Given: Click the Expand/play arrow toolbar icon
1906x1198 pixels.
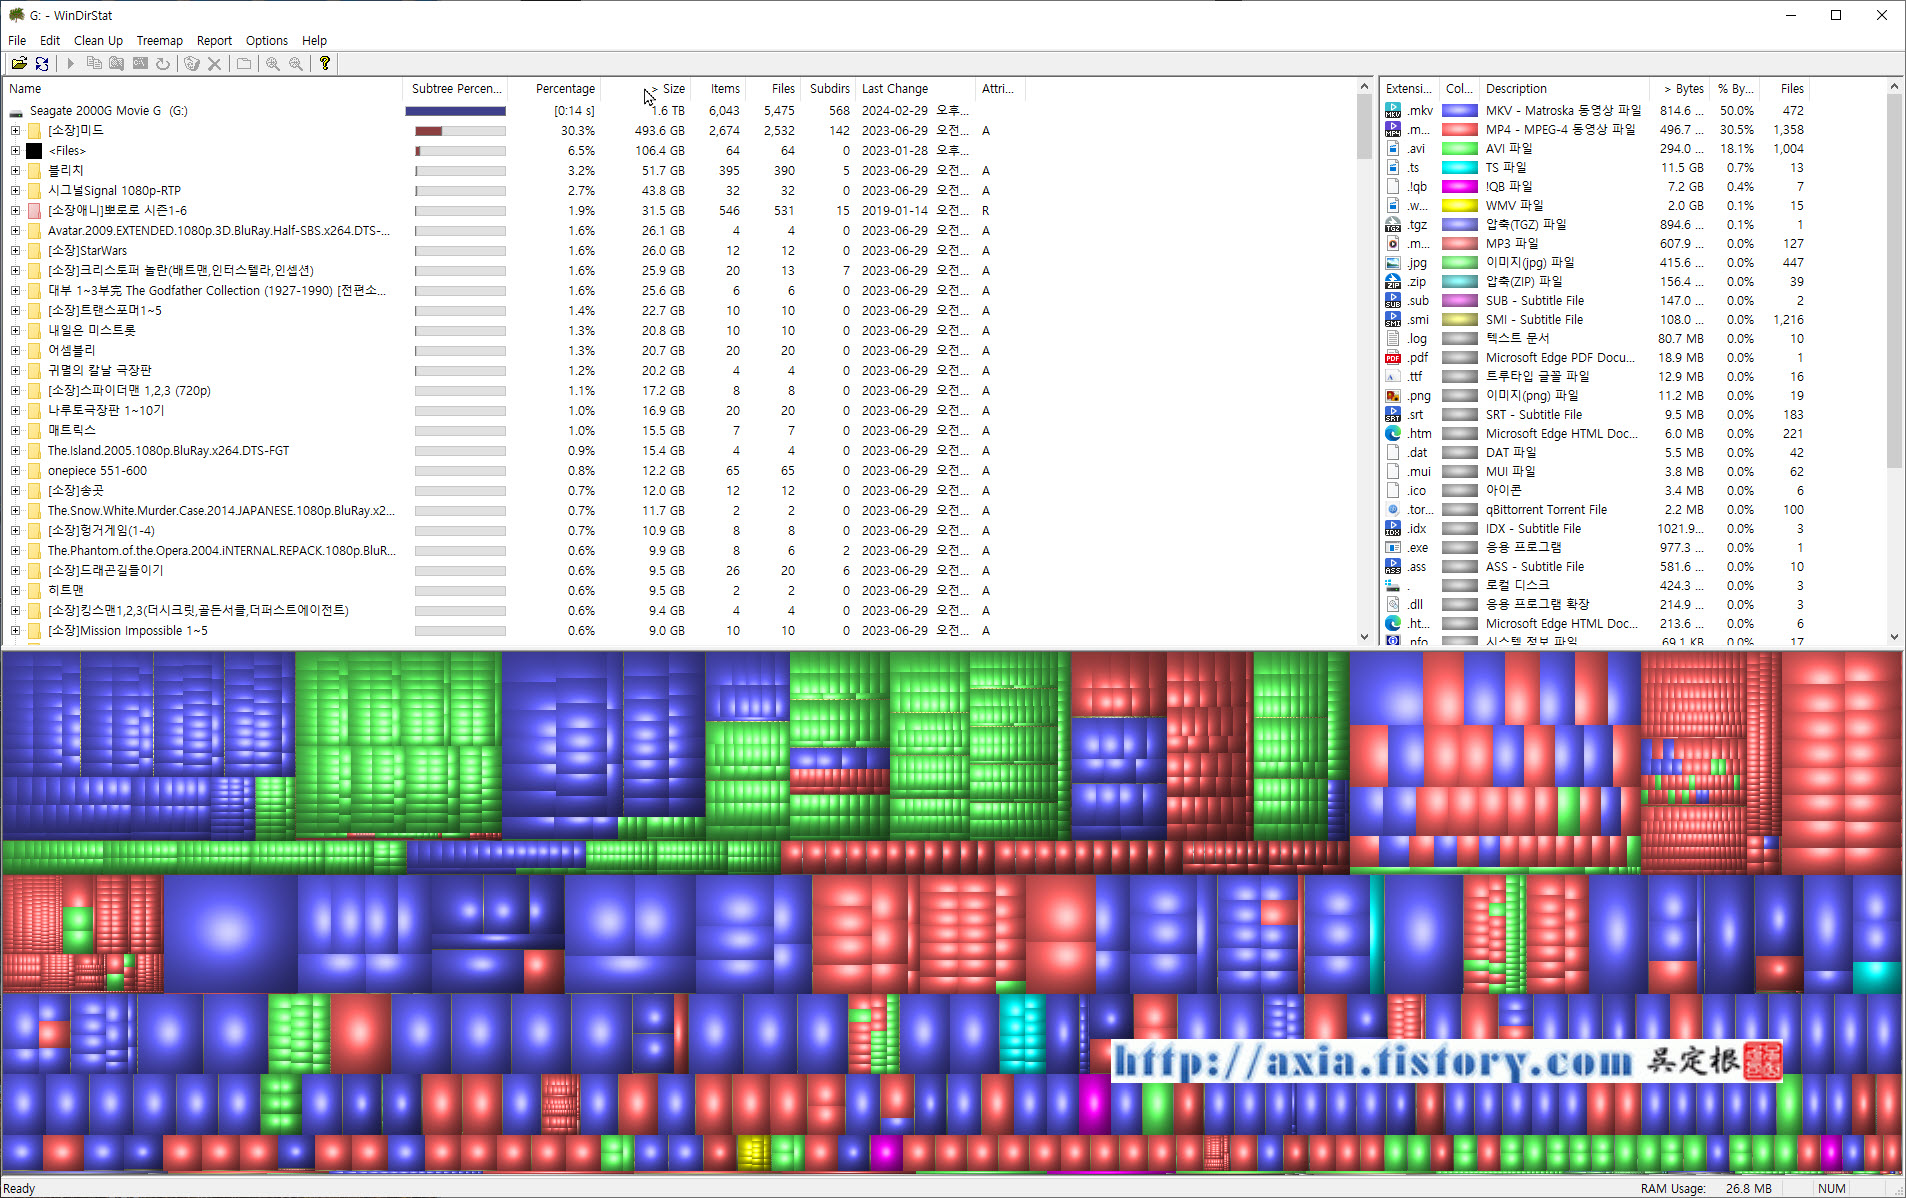Looking at the screenshot, I should pos(70,63).
